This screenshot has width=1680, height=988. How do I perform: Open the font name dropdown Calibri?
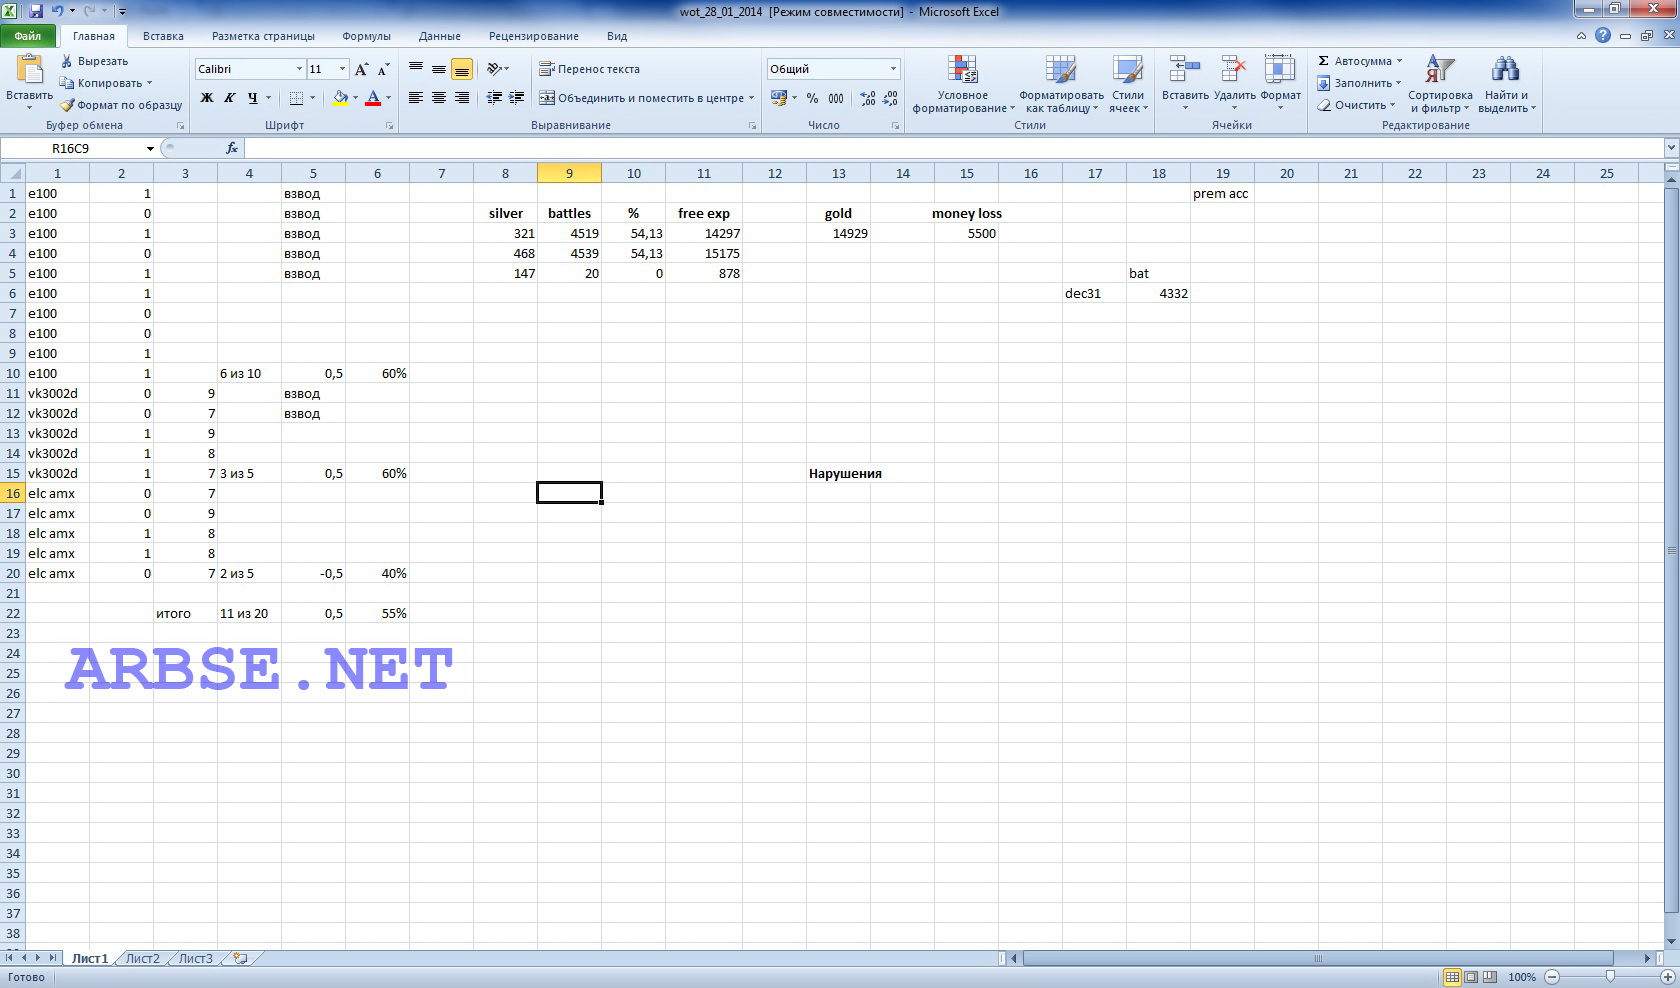pyautogui.click(x=299, y=69)
